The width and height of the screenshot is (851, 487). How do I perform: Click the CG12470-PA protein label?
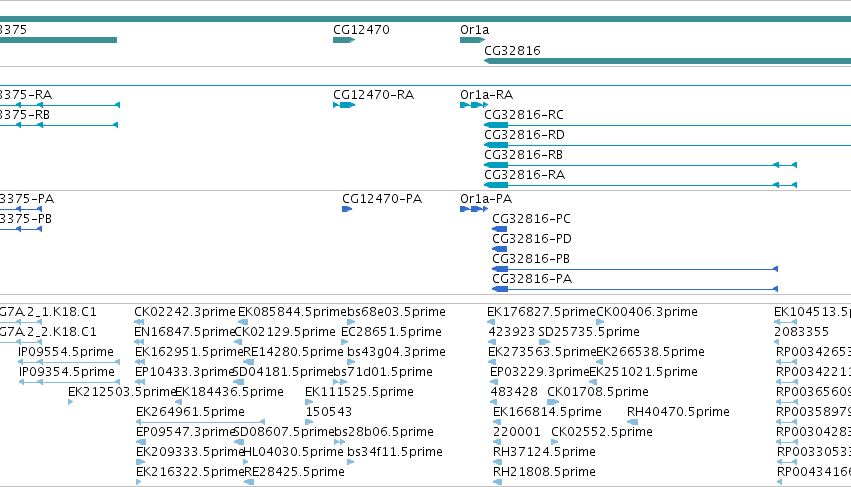[x=382, y=199]
